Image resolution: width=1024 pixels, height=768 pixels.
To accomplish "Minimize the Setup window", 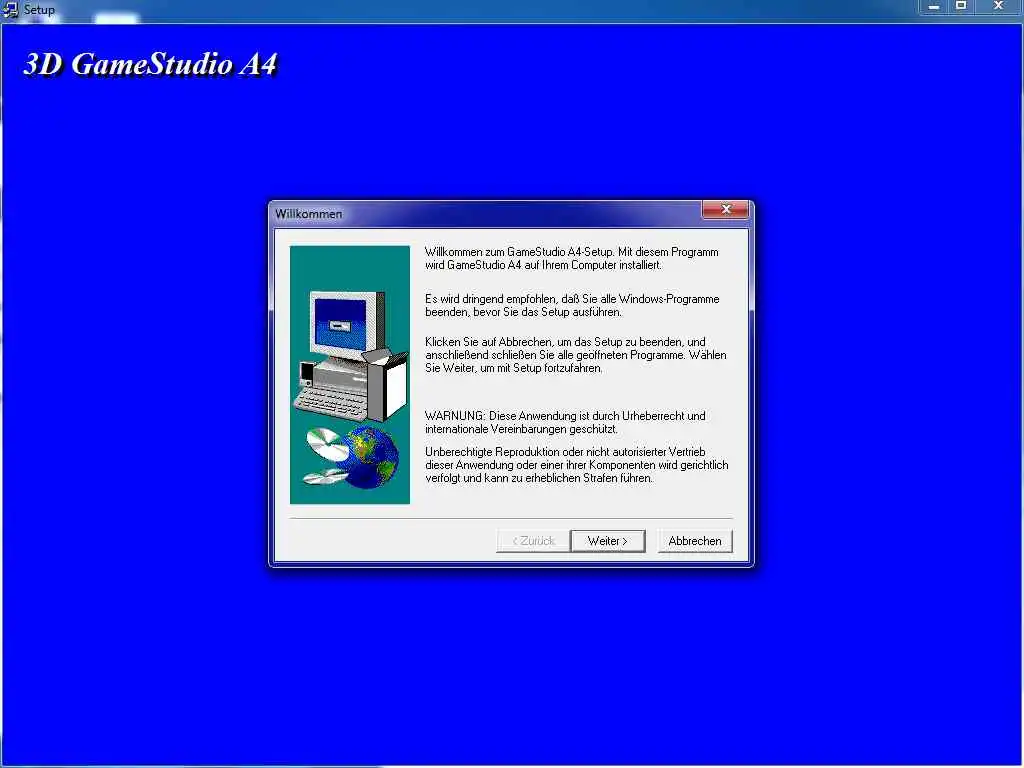I will tap(934, 7).
